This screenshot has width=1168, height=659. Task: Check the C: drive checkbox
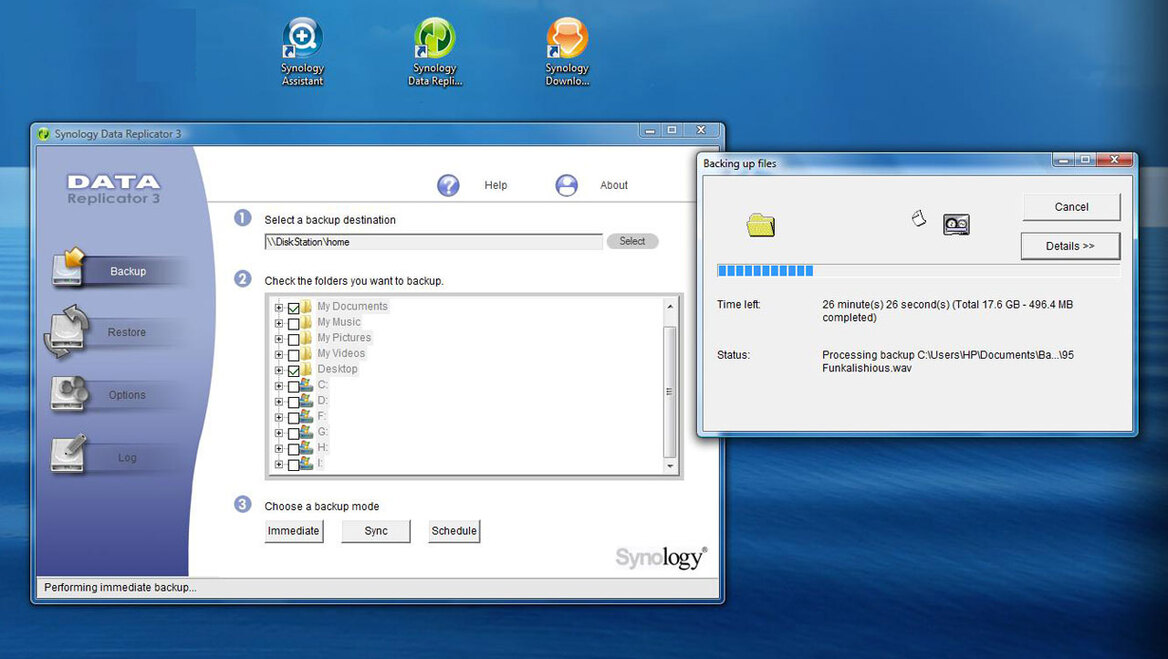click(293, 386)
